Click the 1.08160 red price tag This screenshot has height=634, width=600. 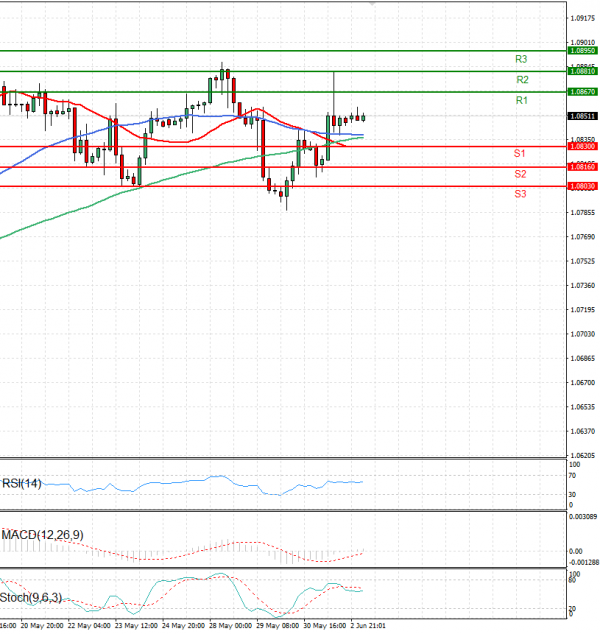click(582, 167)
